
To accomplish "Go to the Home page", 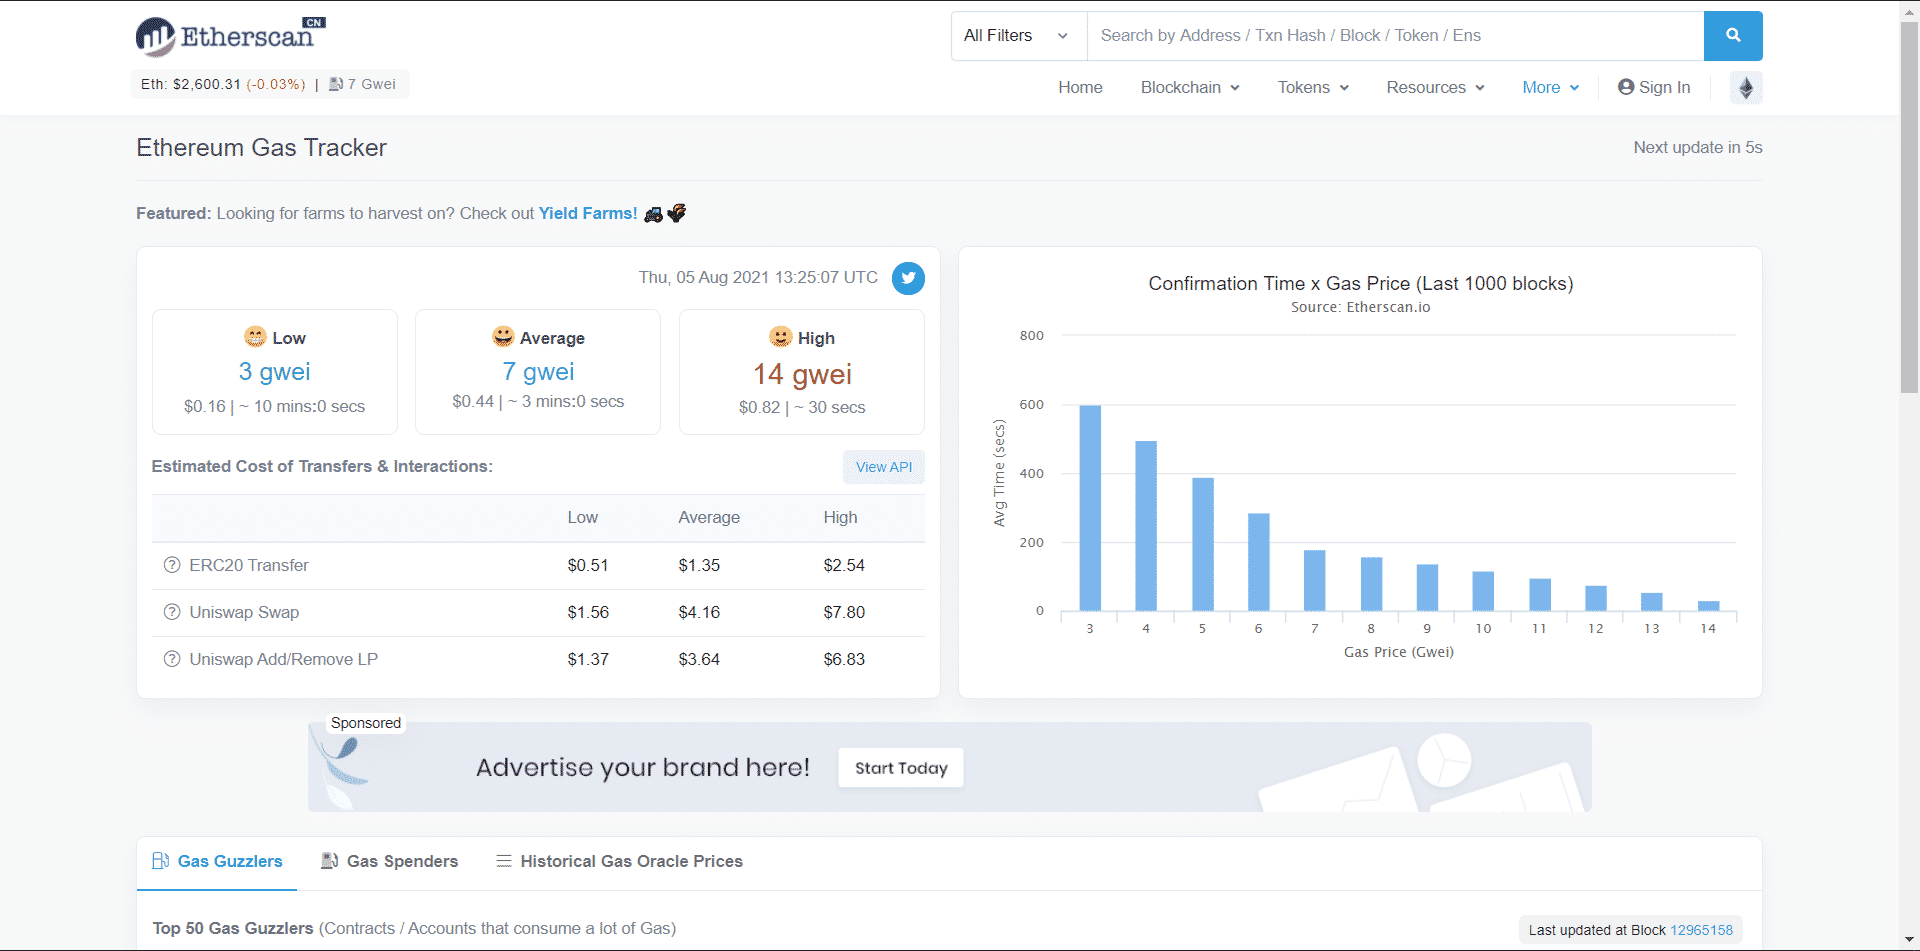I will click(x=1080, y=87).
